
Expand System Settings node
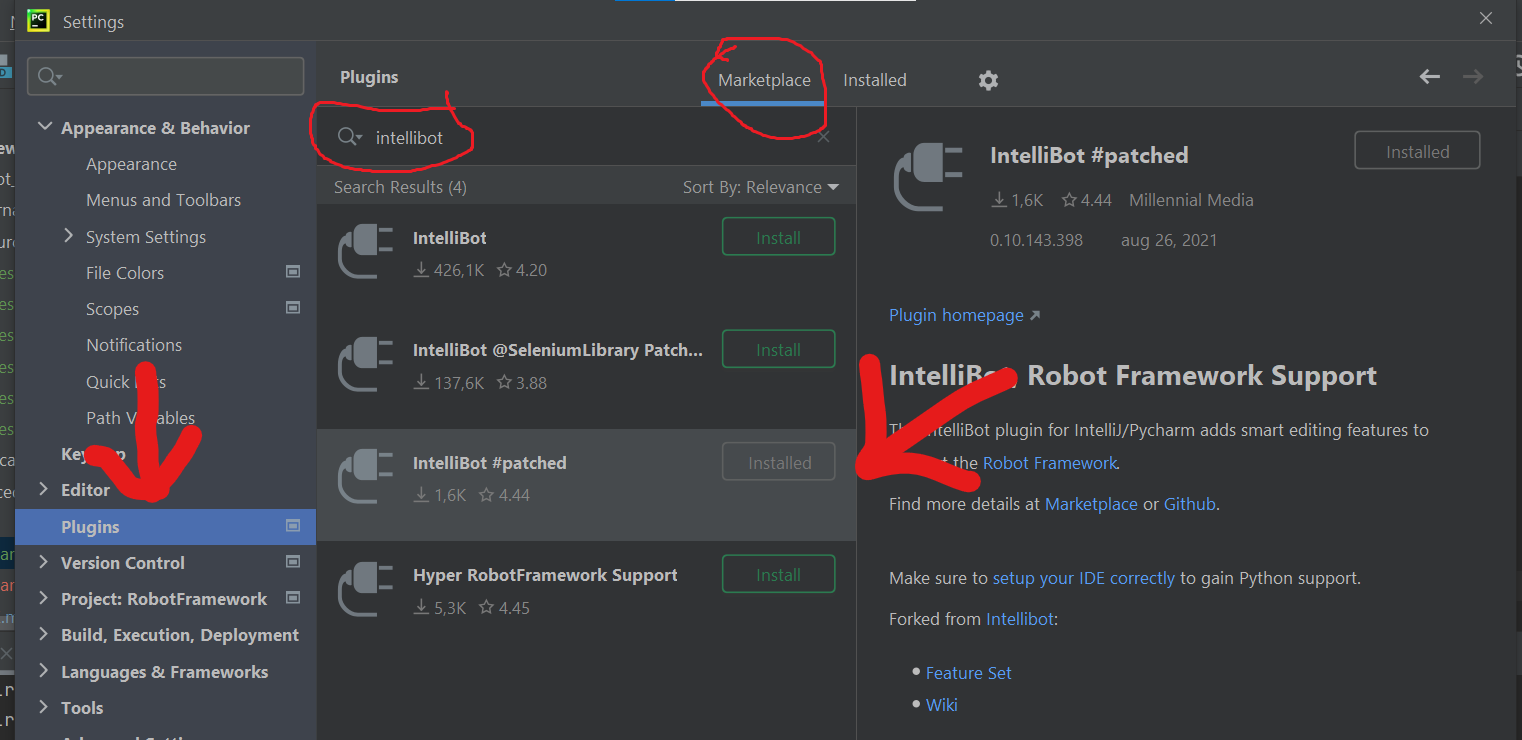coord(68,236)
